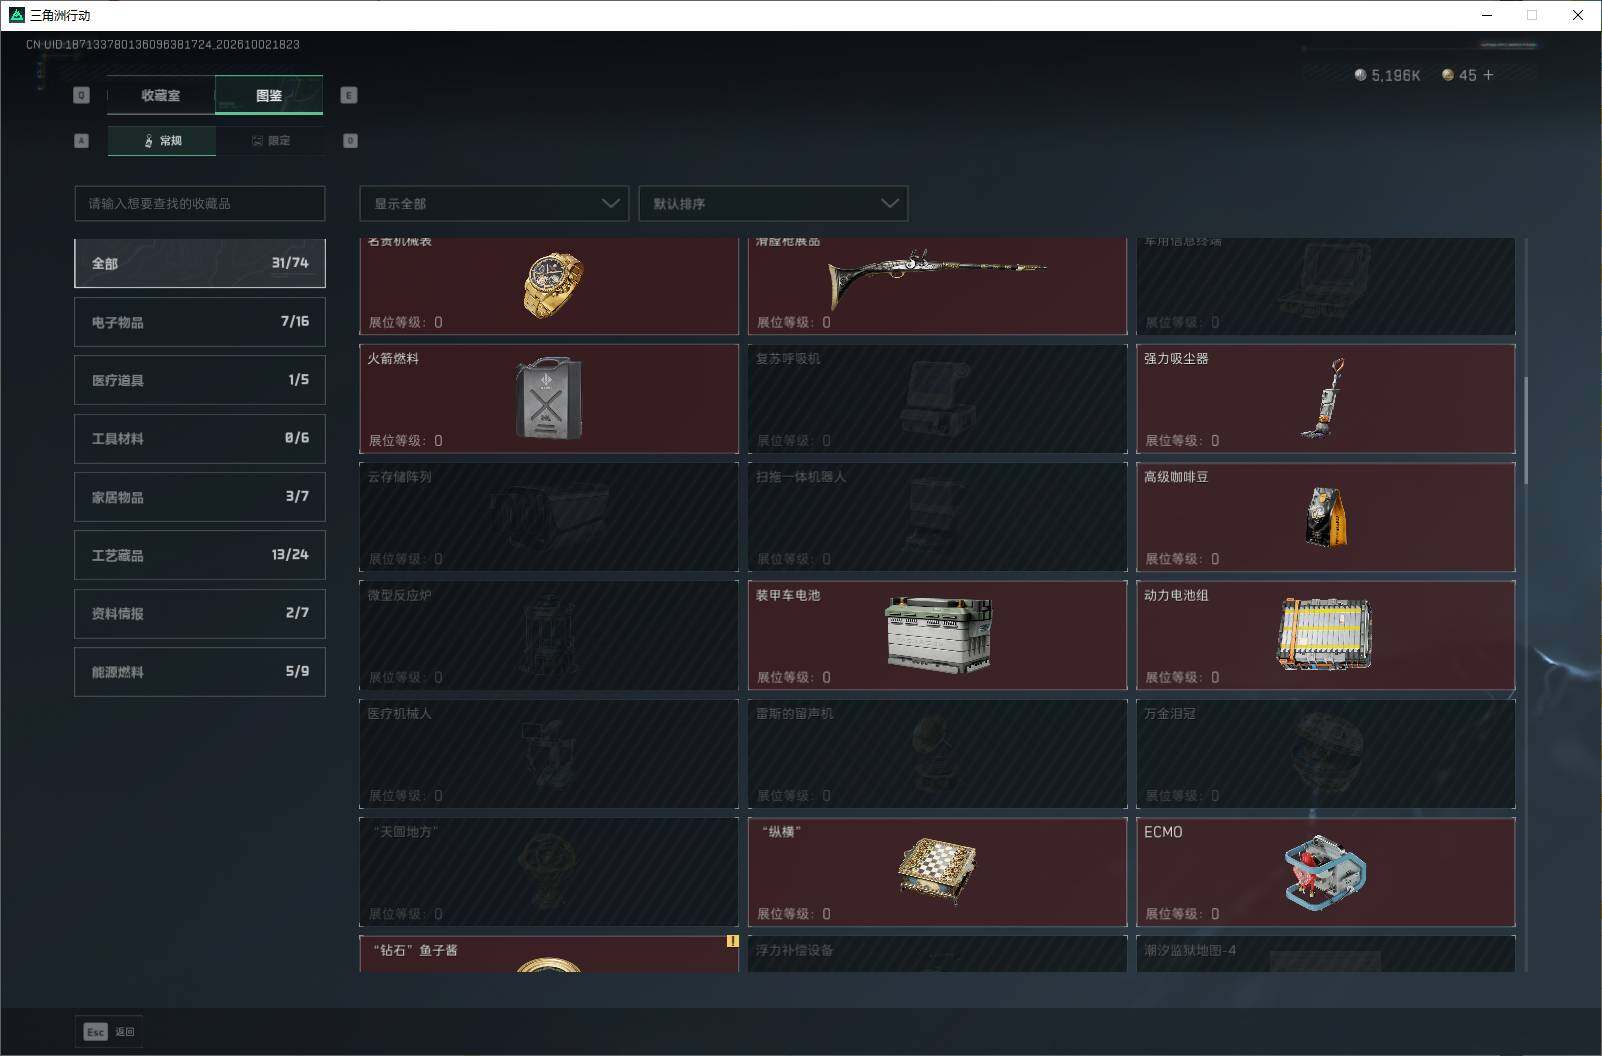
Task: Click the A key hint icon
Action: click(82, 141)
